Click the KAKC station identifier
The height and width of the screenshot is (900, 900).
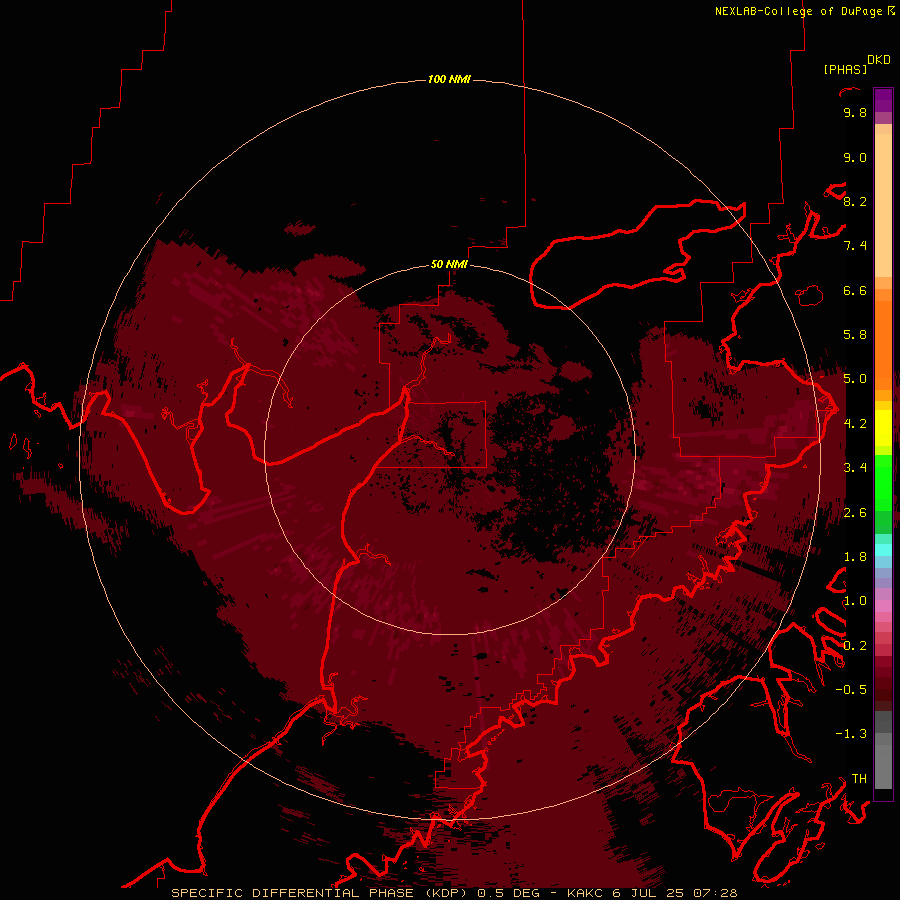coord(585,893)
